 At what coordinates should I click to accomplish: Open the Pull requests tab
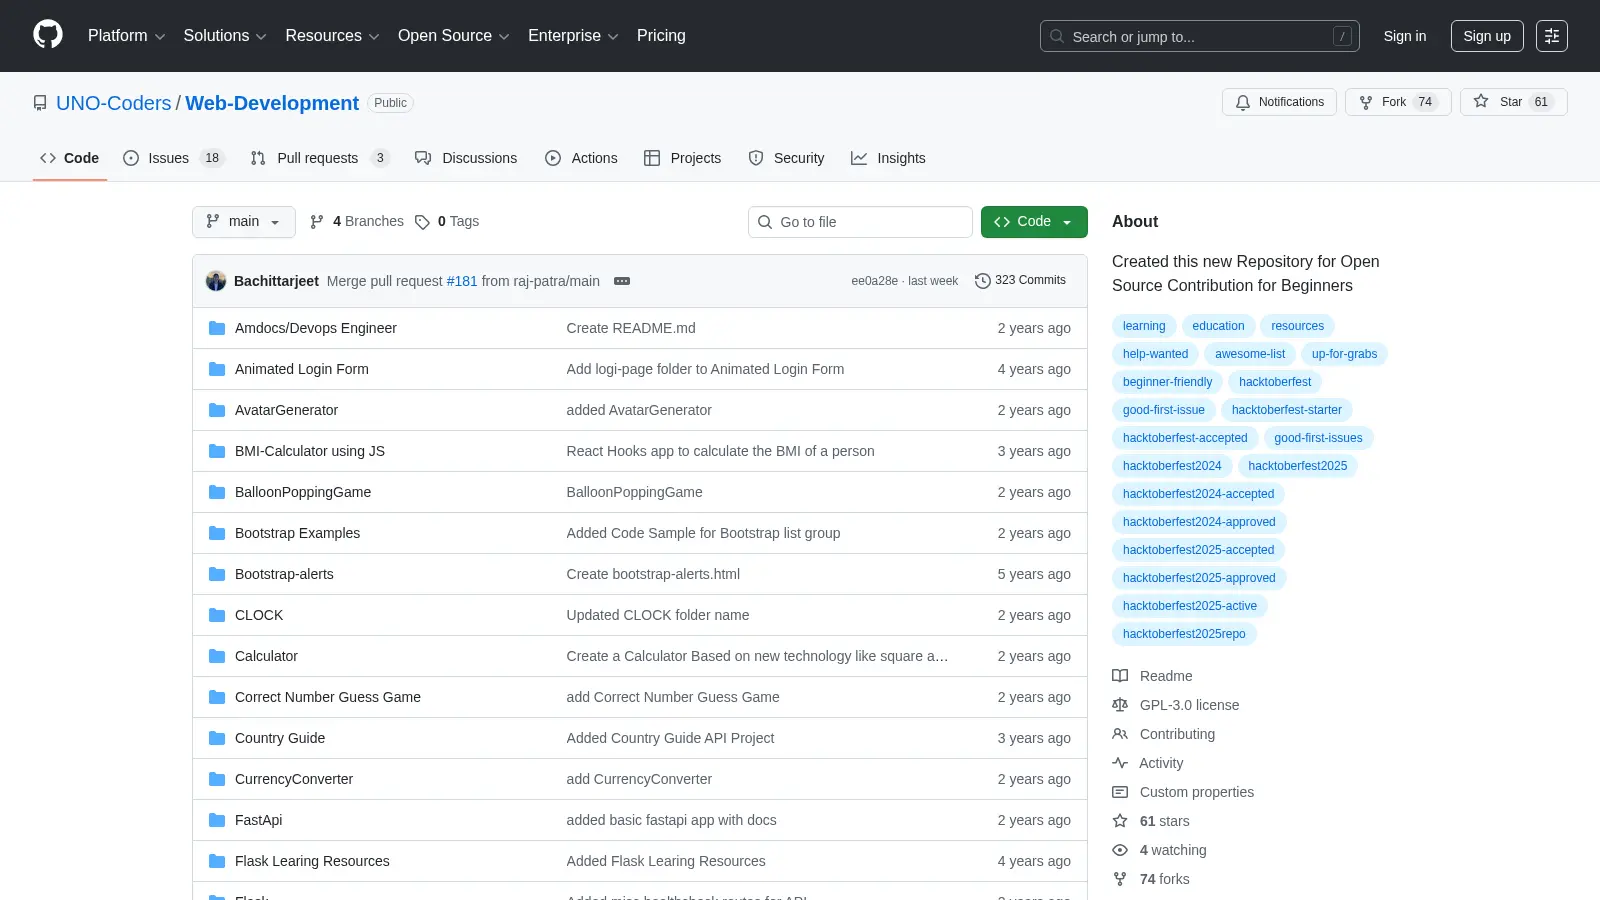319,158
